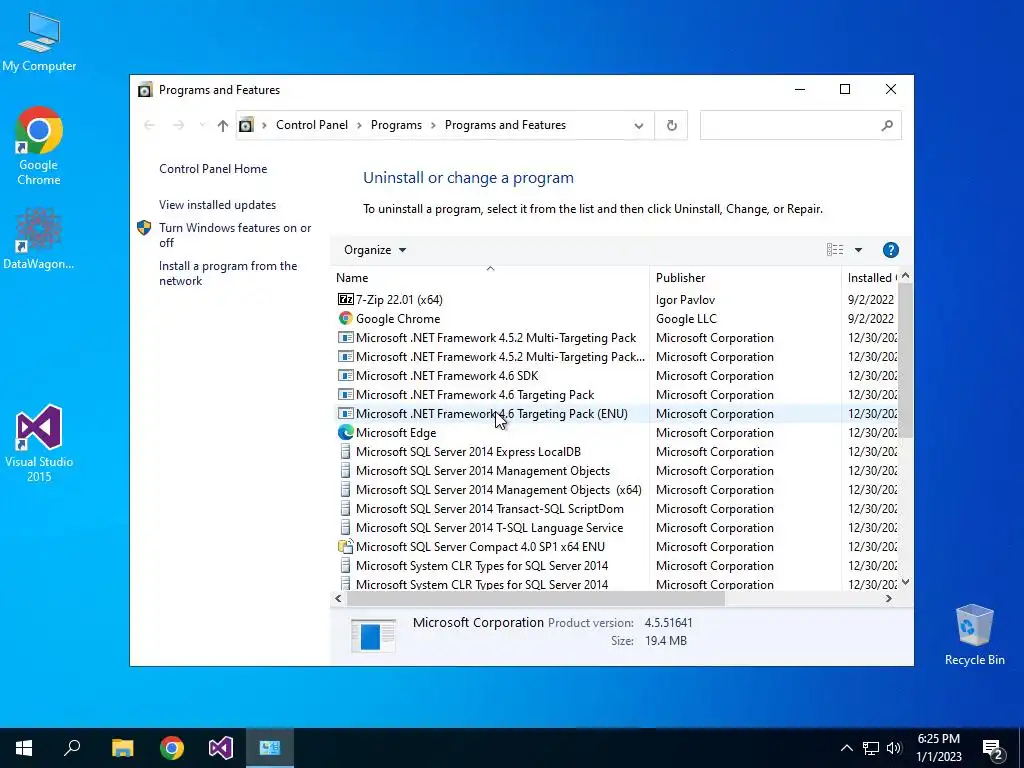Click the Programs and Features breadcrumb
Image resolution: width=1024 pixels, height=768 pixels.
coord(505,125)
